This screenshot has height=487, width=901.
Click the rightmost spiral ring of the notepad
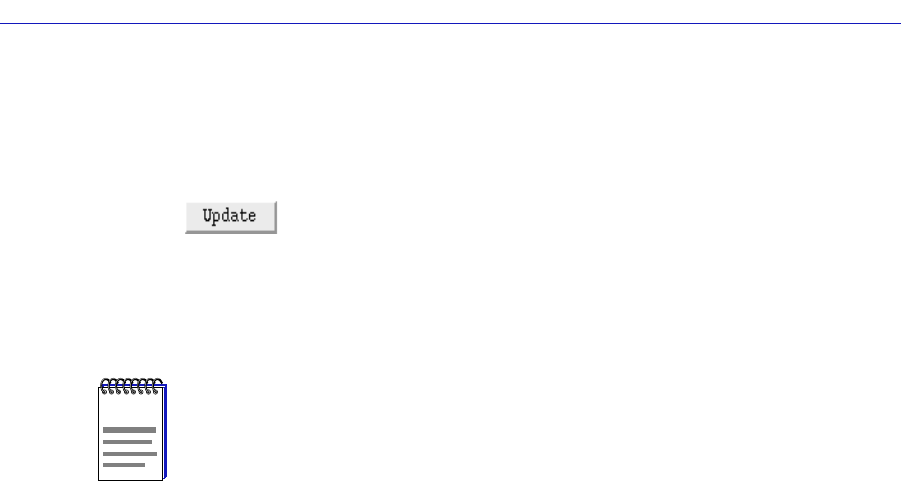click(x=156, y=386)
